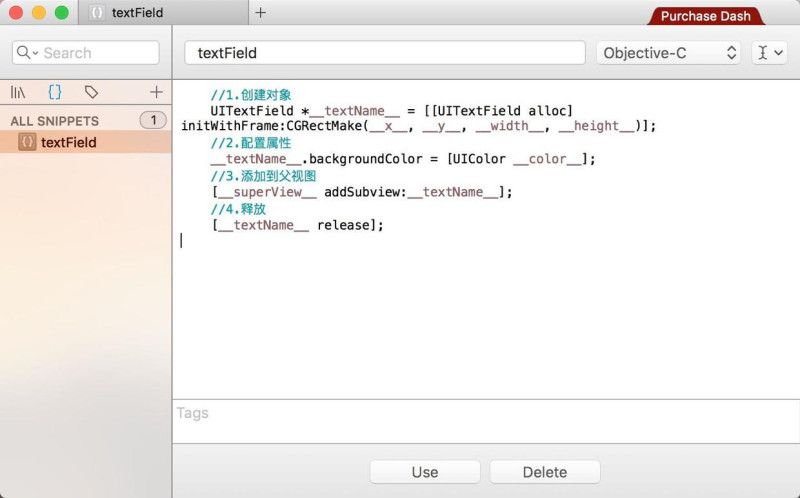Click the ALL SNIPPETS count badge

pyautogui.click(x=153, y=120)
